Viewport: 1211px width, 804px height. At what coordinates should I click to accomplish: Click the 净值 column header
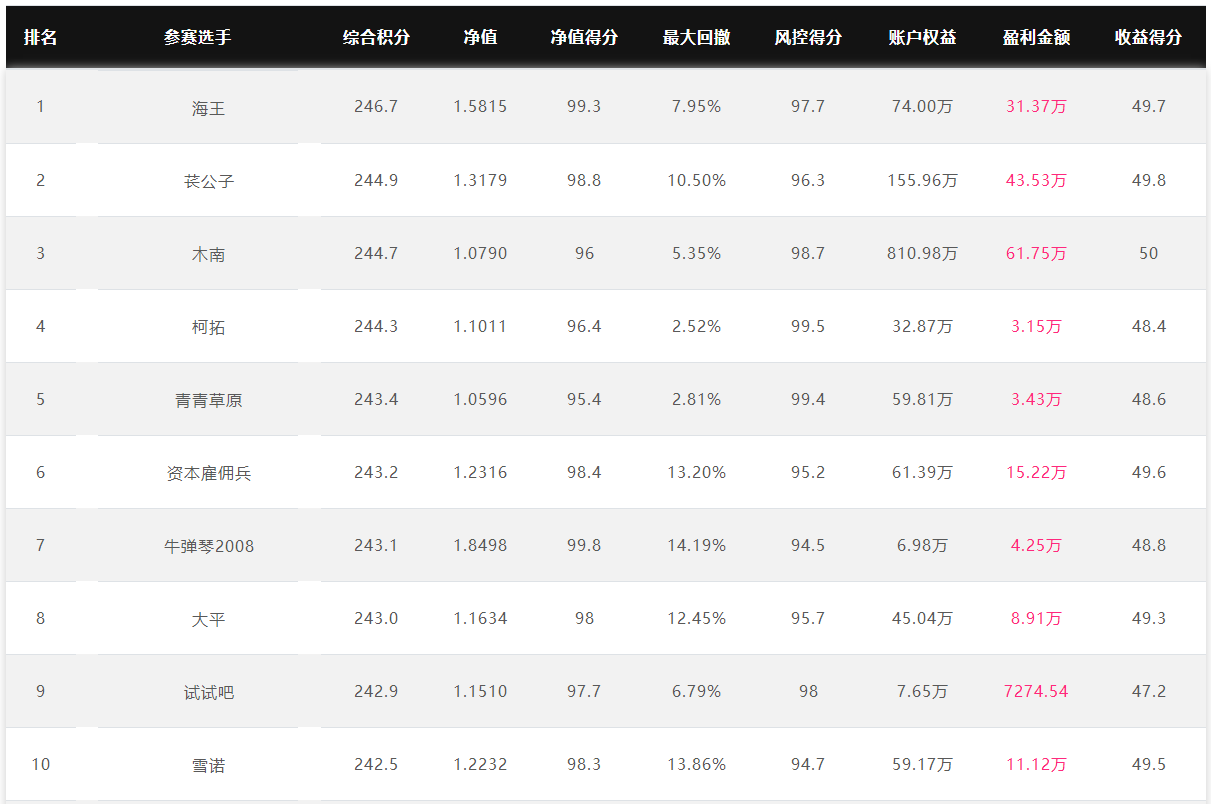click(x=480, y=37)
